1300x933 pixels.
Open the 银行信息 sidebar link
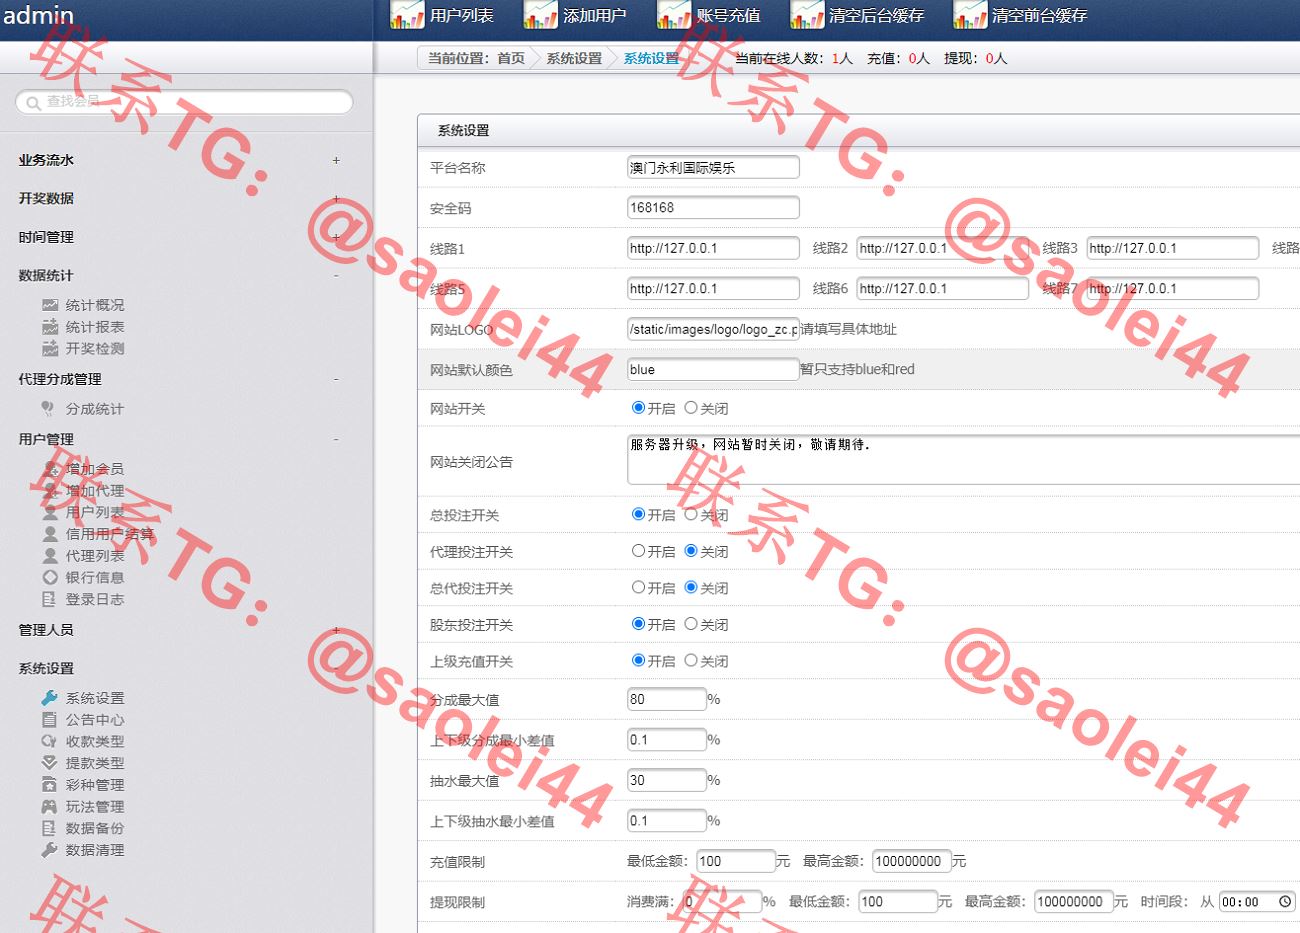pos(94,577)
